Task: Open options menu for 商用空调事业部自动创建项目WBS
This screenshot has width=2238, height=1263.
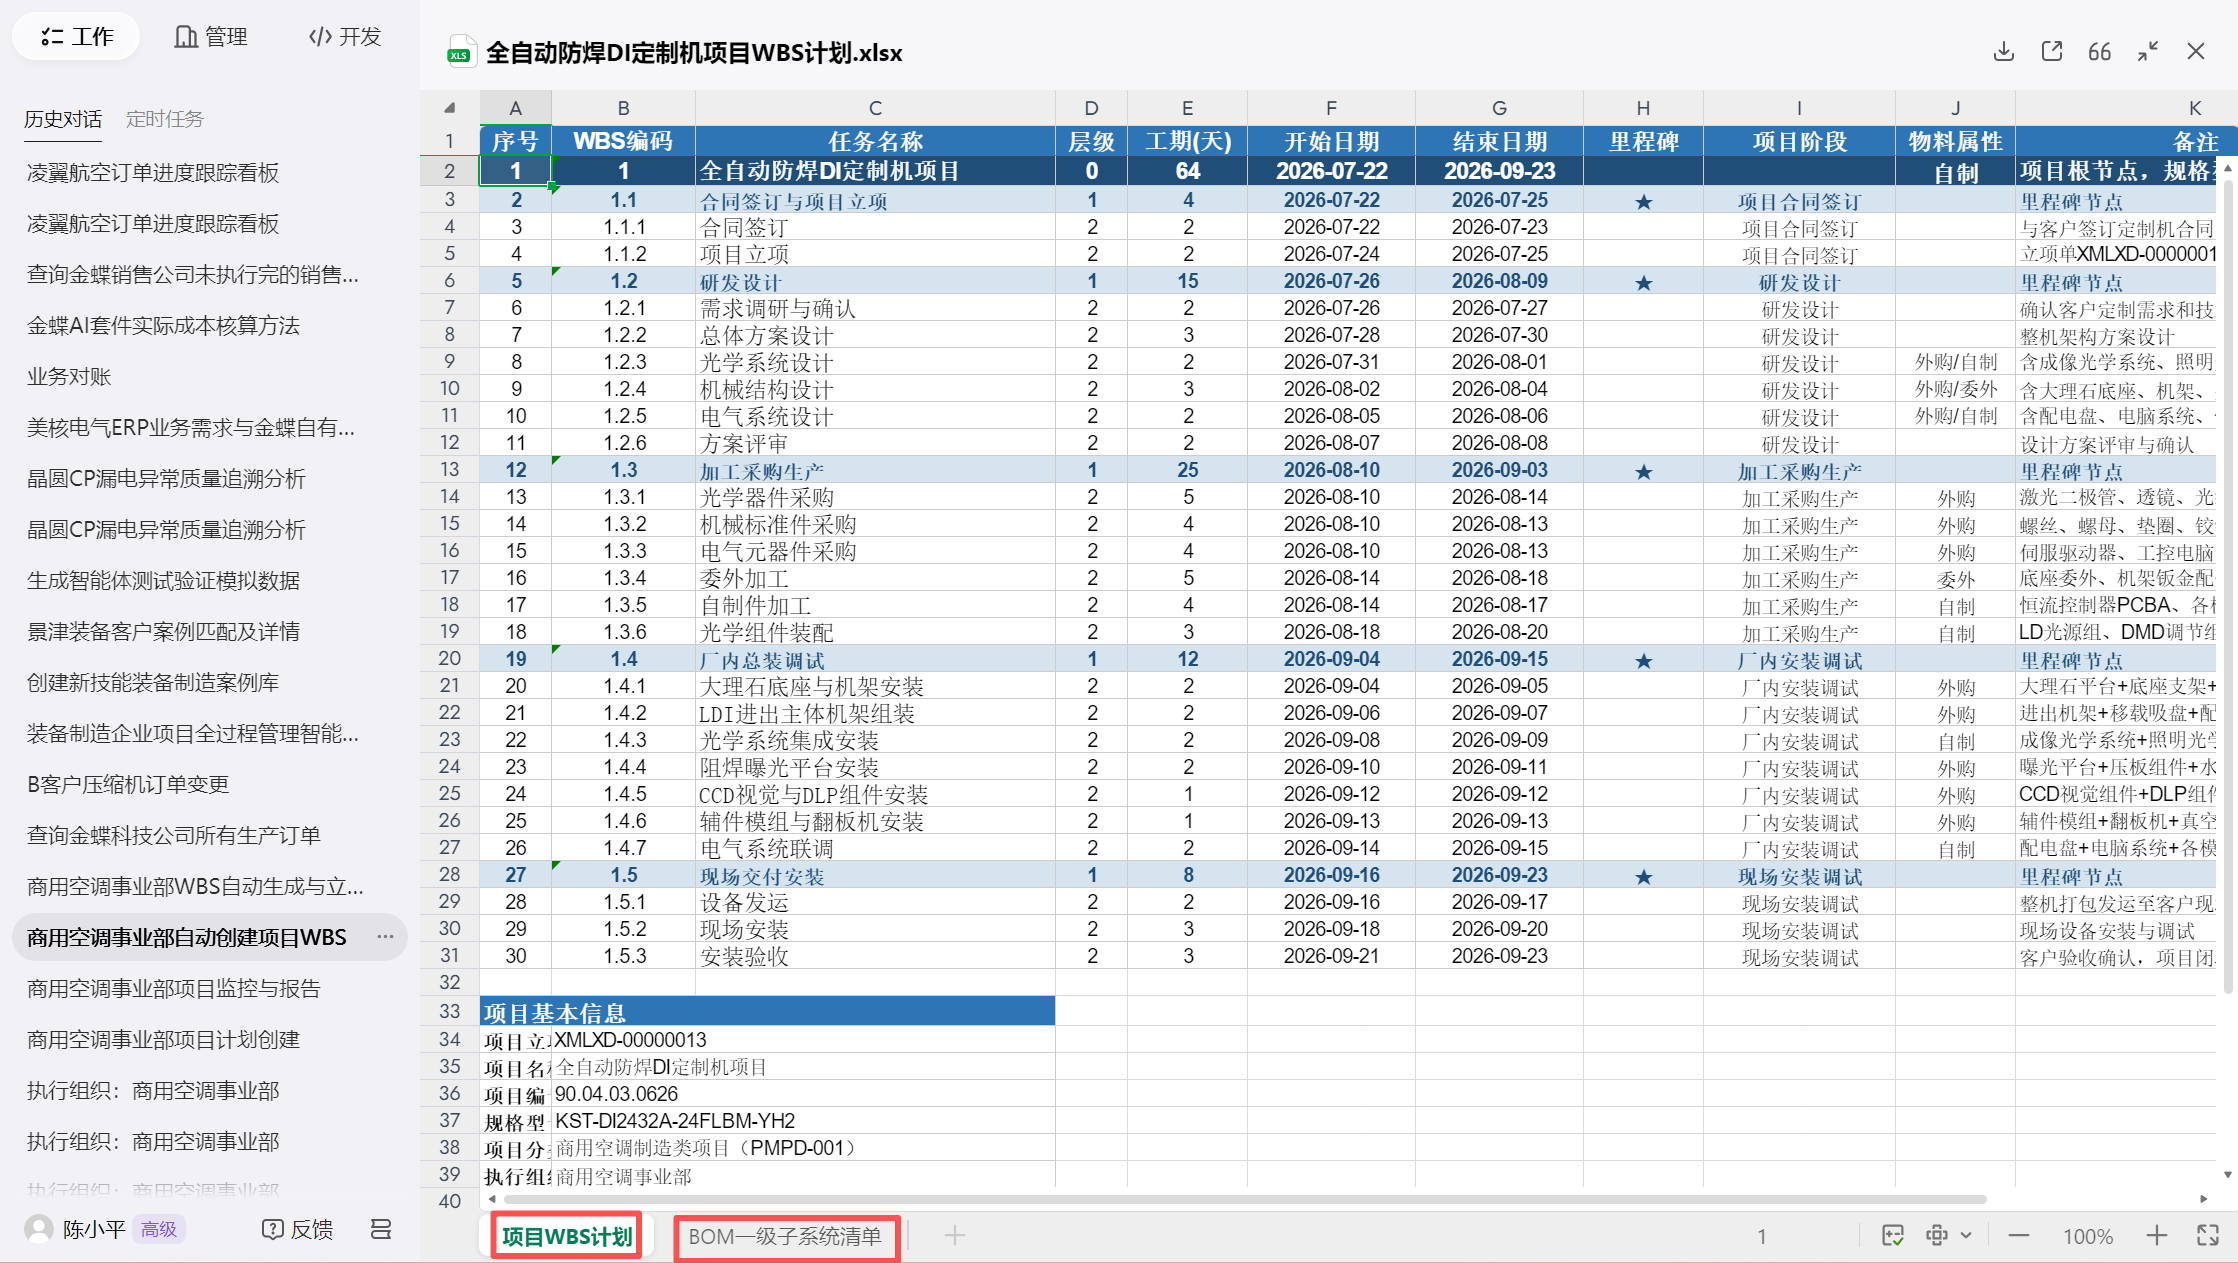Action: (385, 937)
